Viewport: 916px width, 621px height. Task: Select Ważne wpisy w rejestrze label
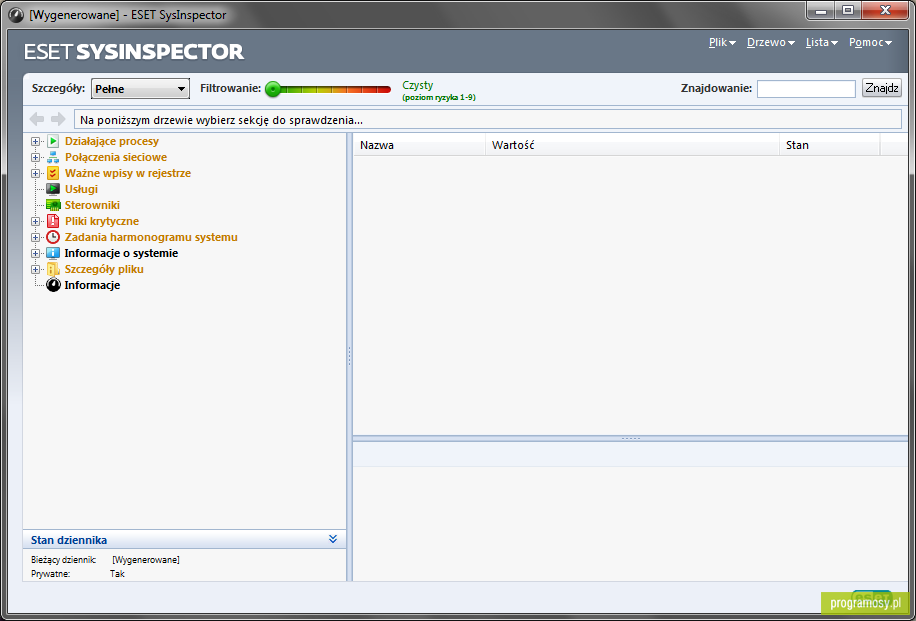coord(128,173)
